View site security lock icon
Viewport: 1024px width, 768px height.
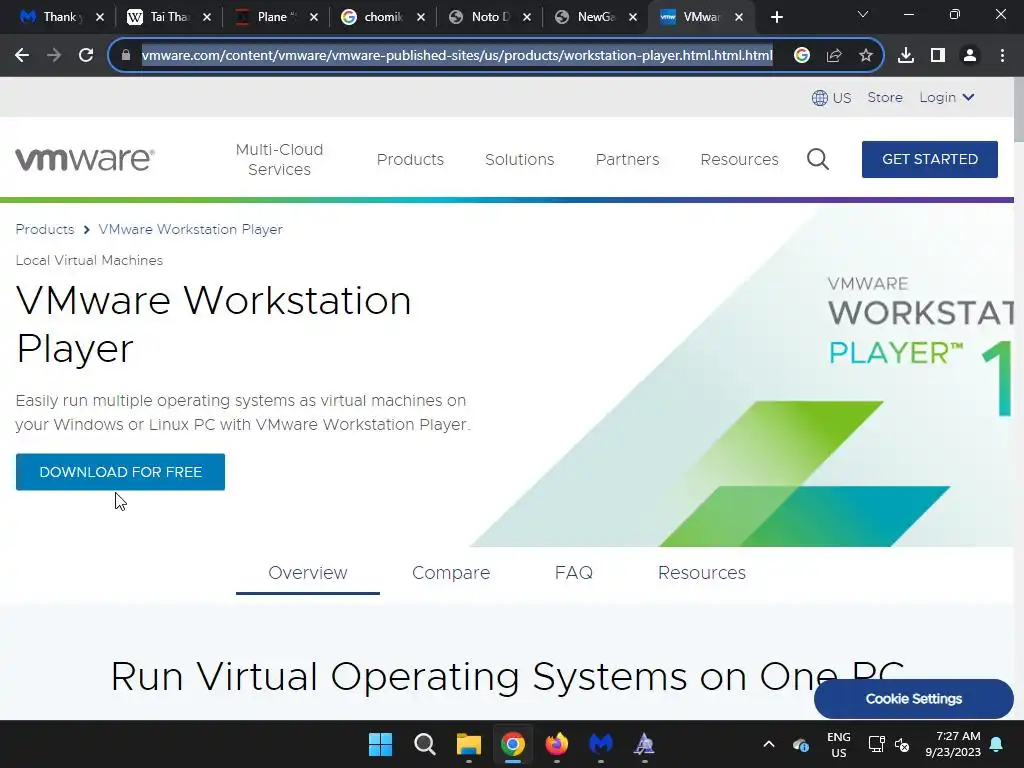click(126, 56)
